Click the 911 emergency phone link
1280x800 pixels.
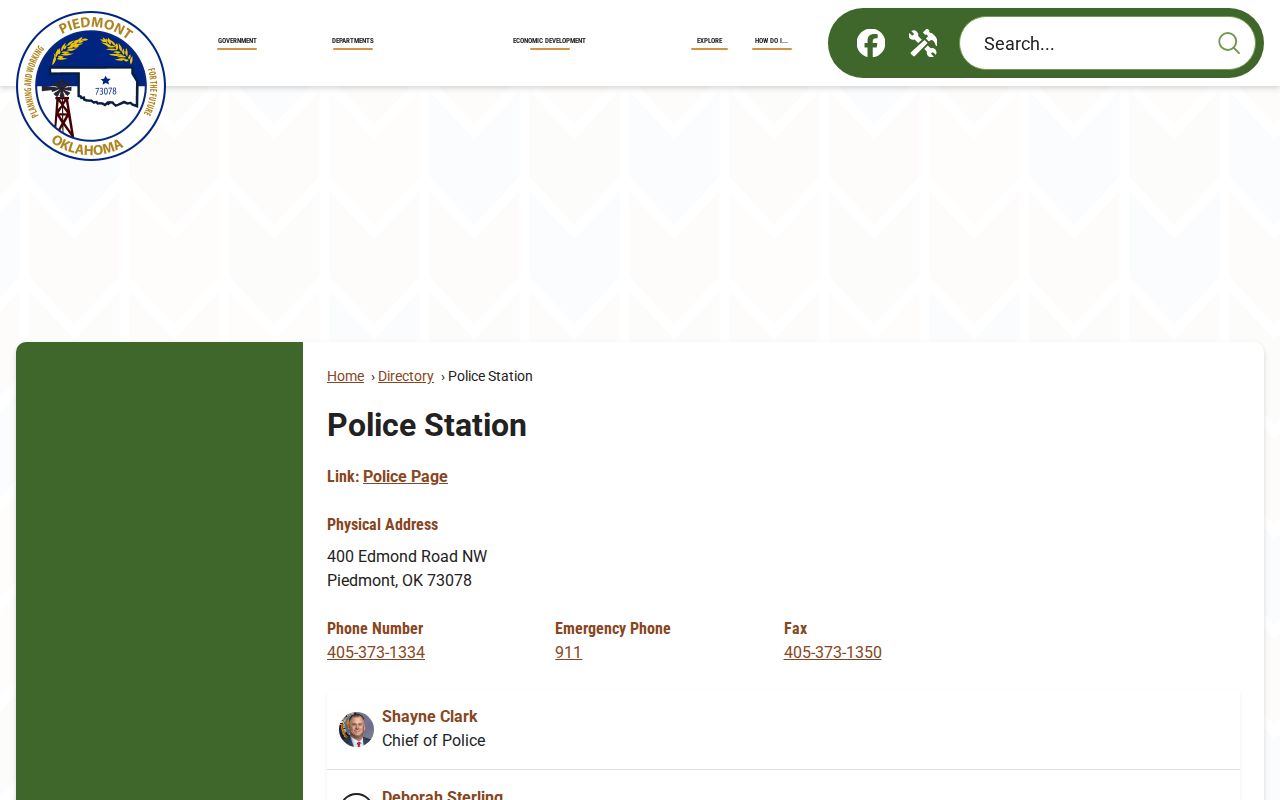point(568,652)
